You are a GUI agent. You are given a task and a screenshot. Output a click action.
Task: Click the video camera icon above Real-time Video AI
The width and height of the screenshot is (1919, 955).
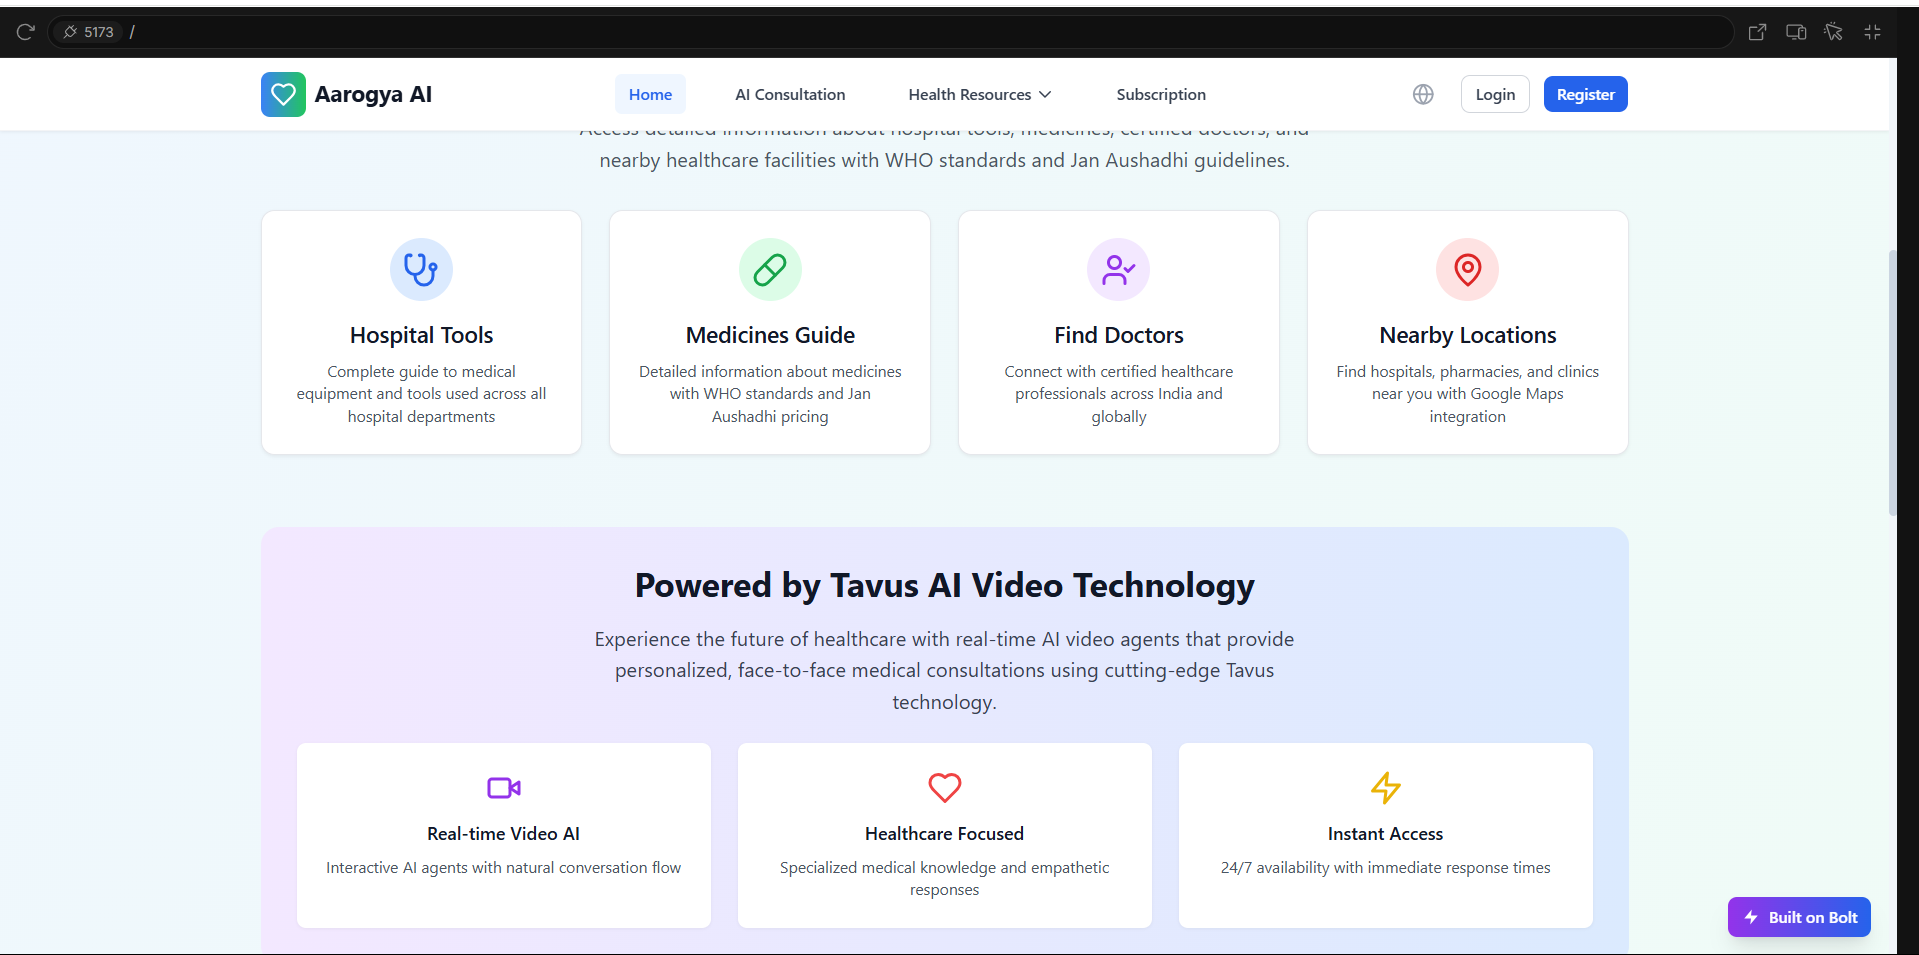point(504,788)
